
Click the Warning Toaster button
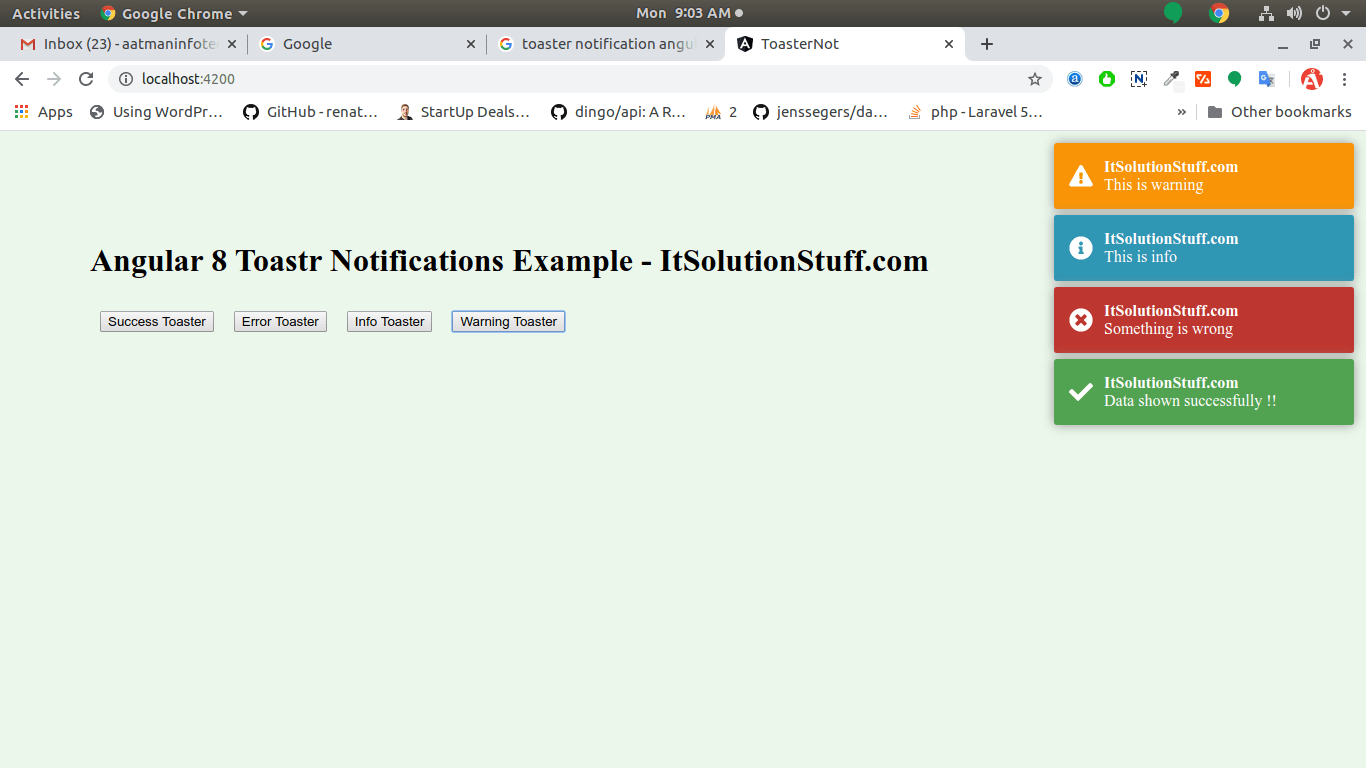(508, 321)
